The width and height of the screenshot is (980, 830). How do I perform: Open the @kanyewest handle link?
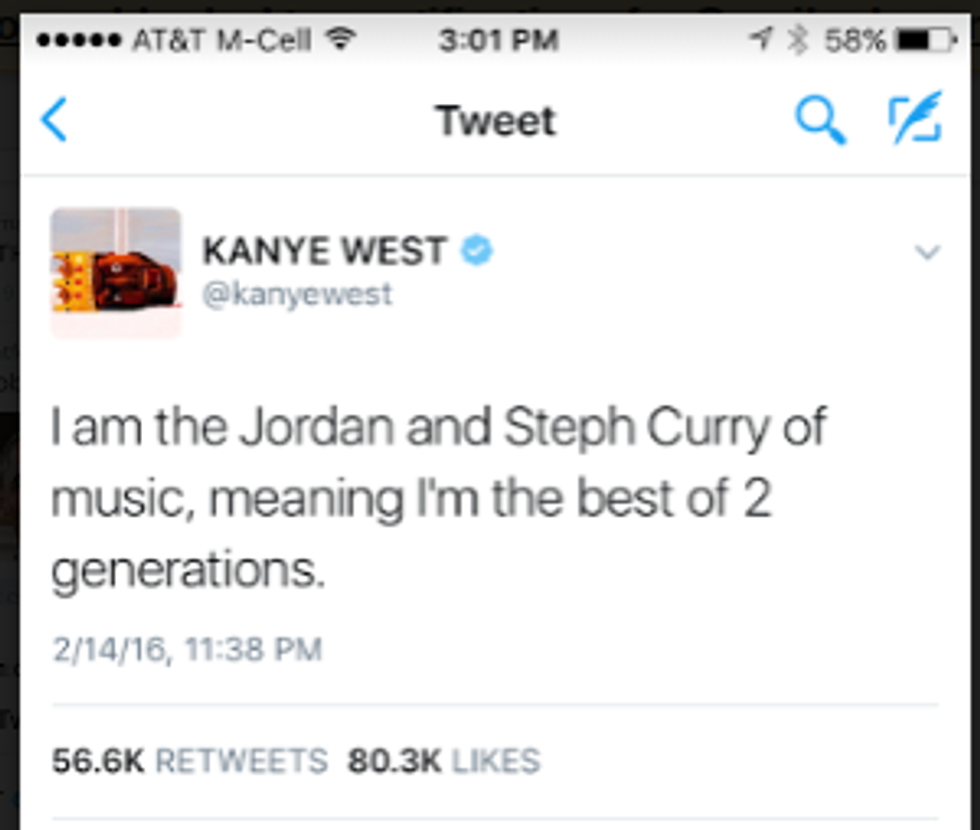[x=298, y=294]
